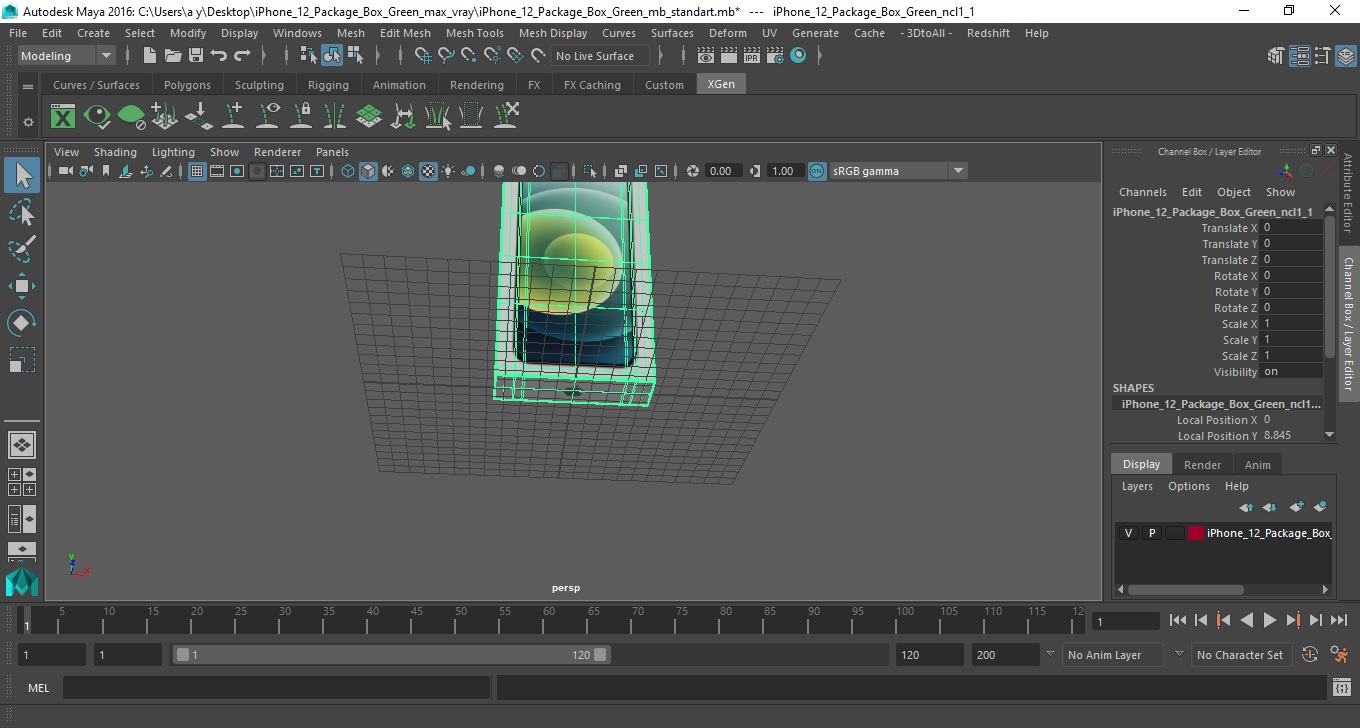Open the sRGB gamma view transform dropdown
Viewport: 1360px width, 728px height.
coord(898,171)
